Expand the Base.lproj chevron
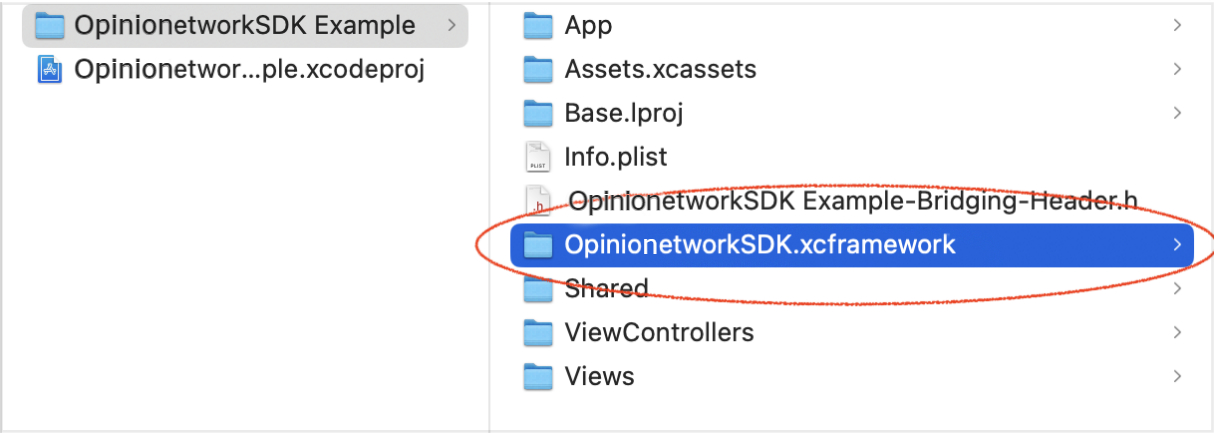The height and width of the screenshot is (433, 1214). (x=1178, y=113)
